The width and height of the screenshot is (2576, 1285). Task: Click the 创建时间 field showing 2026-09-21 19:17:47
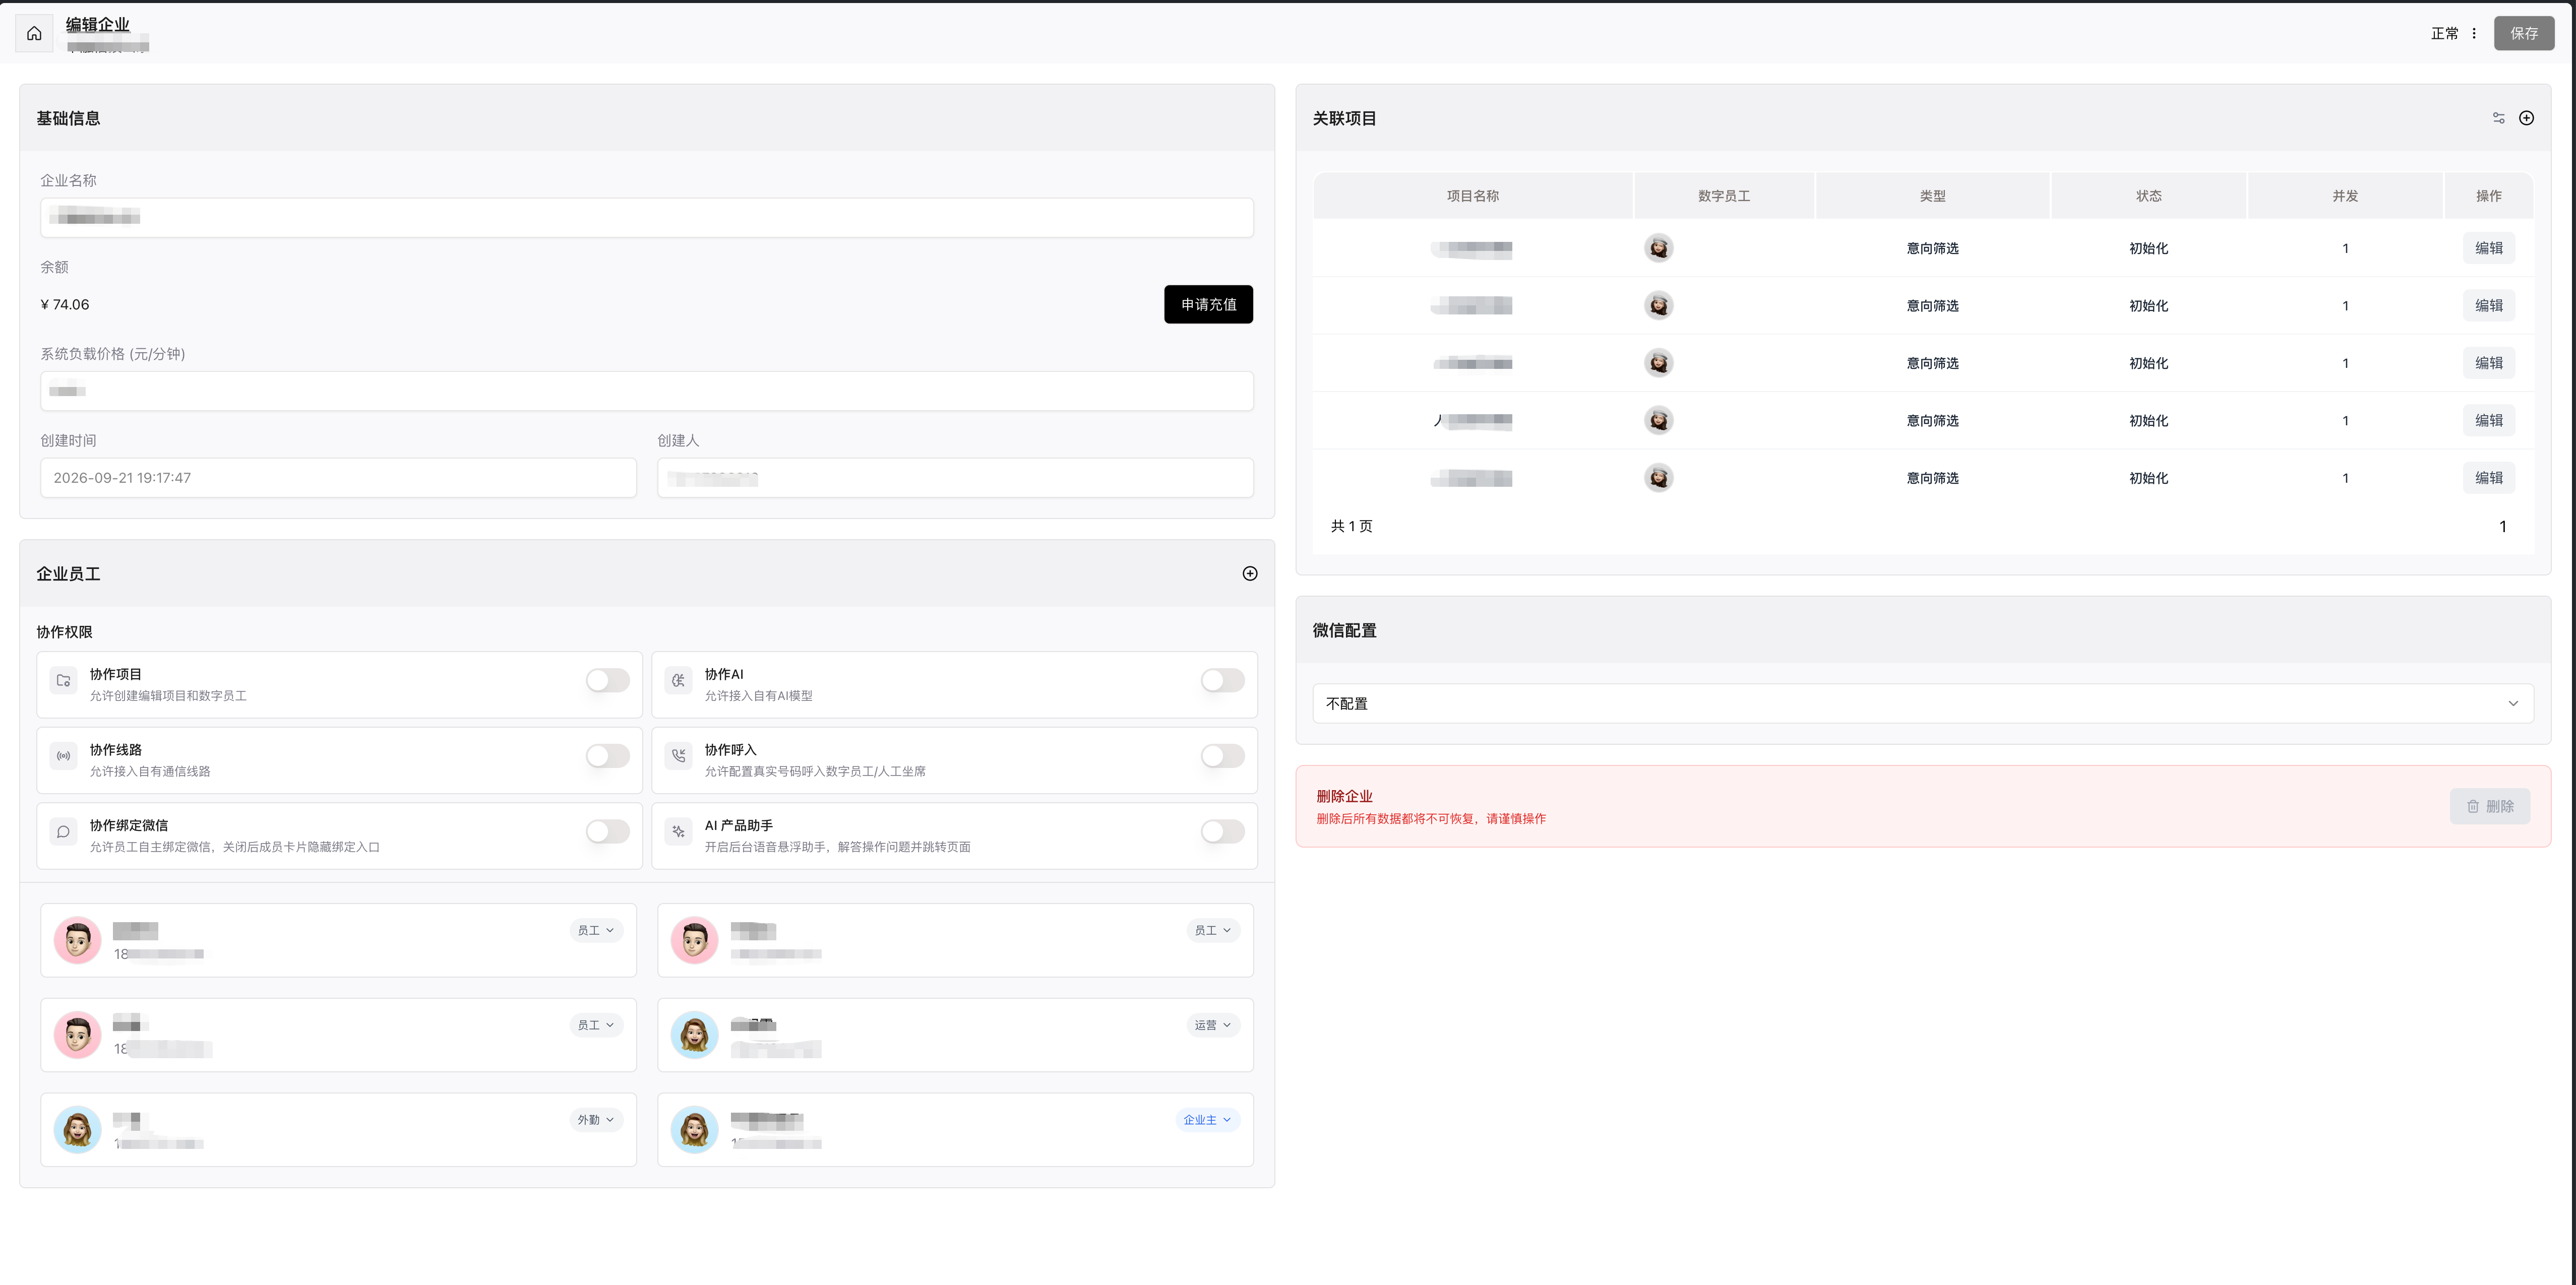point(338,478)
